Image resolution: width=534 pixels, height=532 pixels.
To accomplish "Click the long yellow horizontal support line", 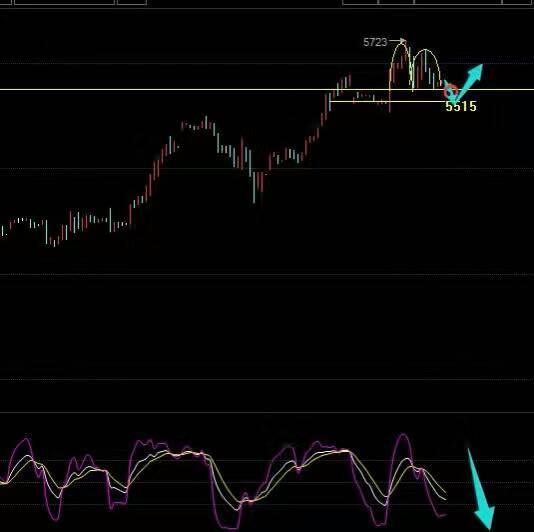I will click(267, 90).
